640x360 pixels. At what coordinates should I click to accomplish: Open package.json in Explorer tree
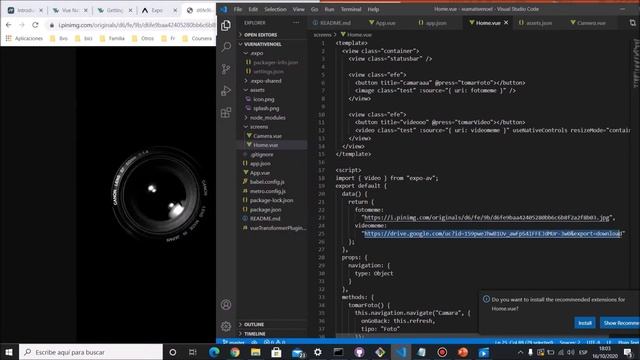click(265, 209)
